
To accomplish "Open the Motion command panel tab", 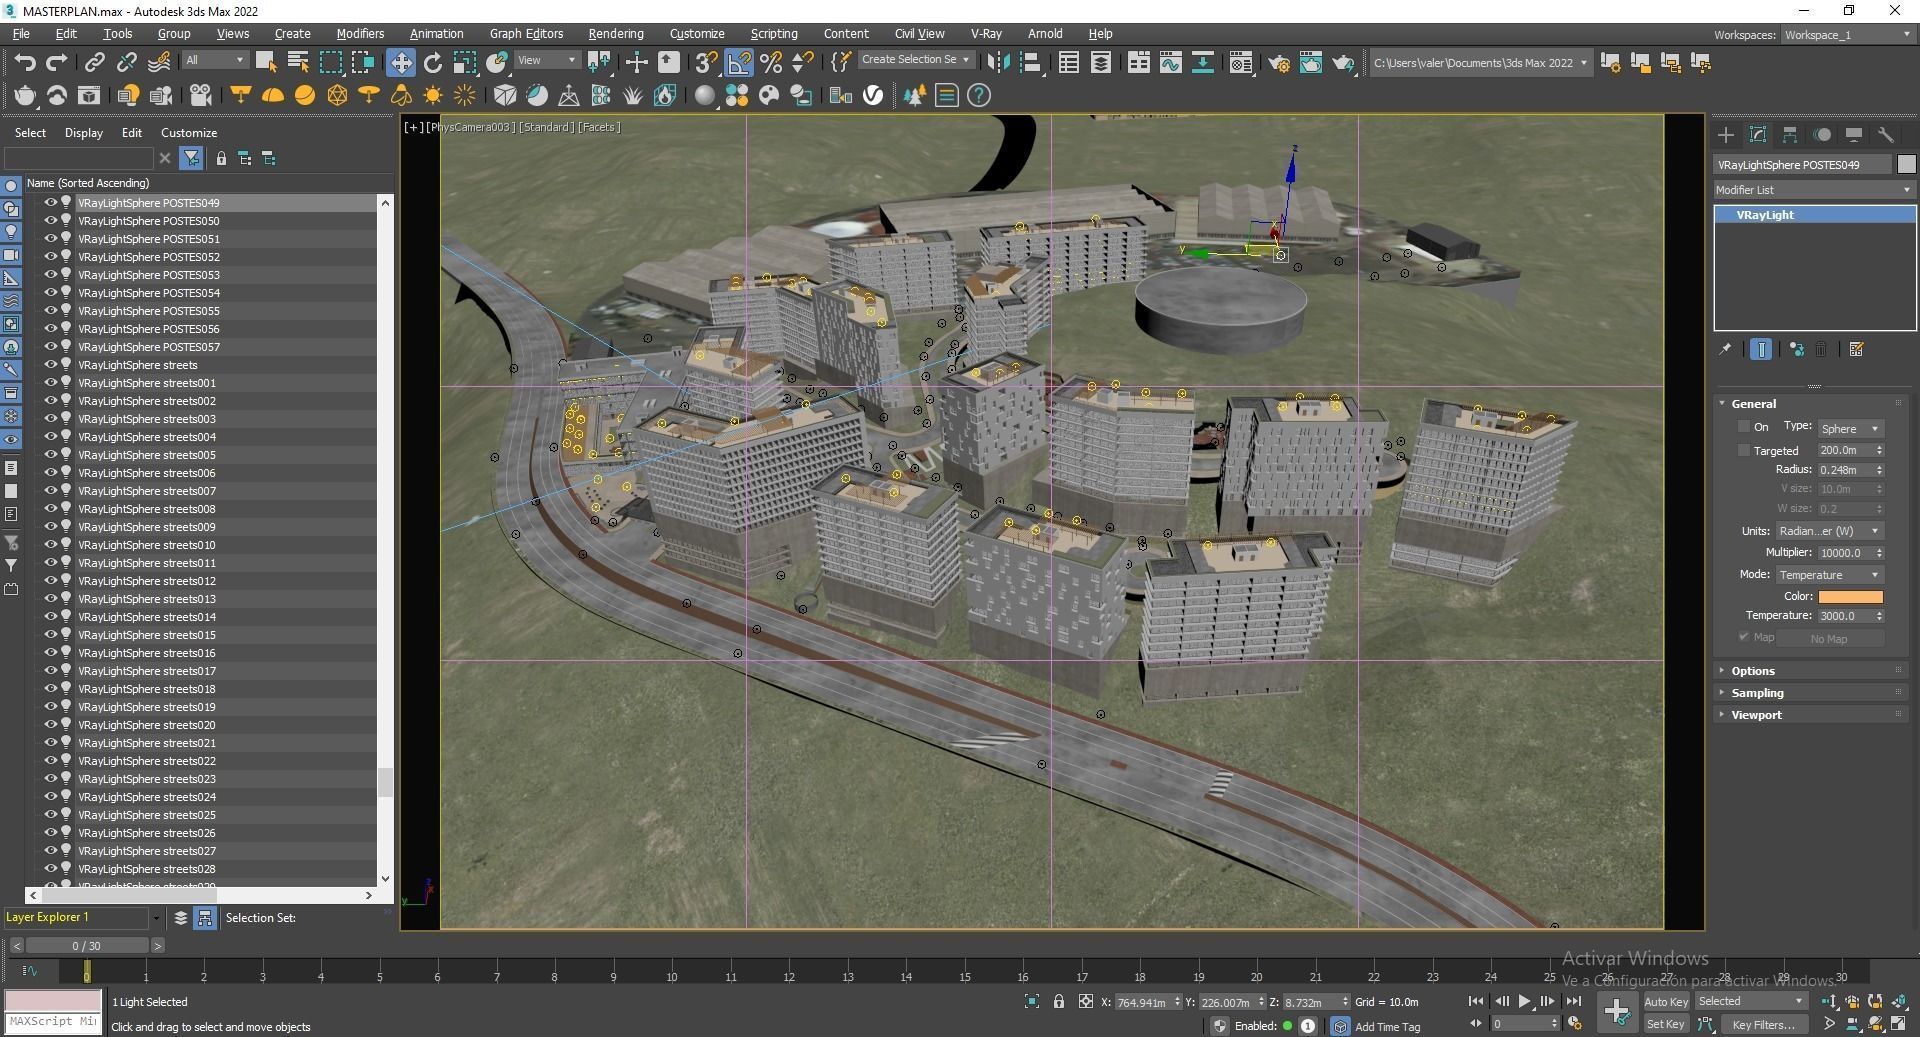I will 1822,134.
